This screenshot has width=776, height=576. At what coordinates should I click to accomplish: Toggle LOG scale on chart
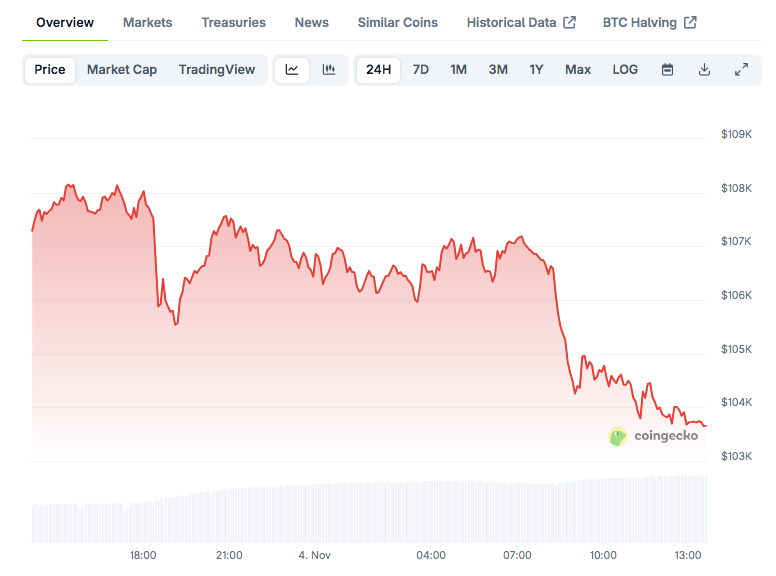625,70
